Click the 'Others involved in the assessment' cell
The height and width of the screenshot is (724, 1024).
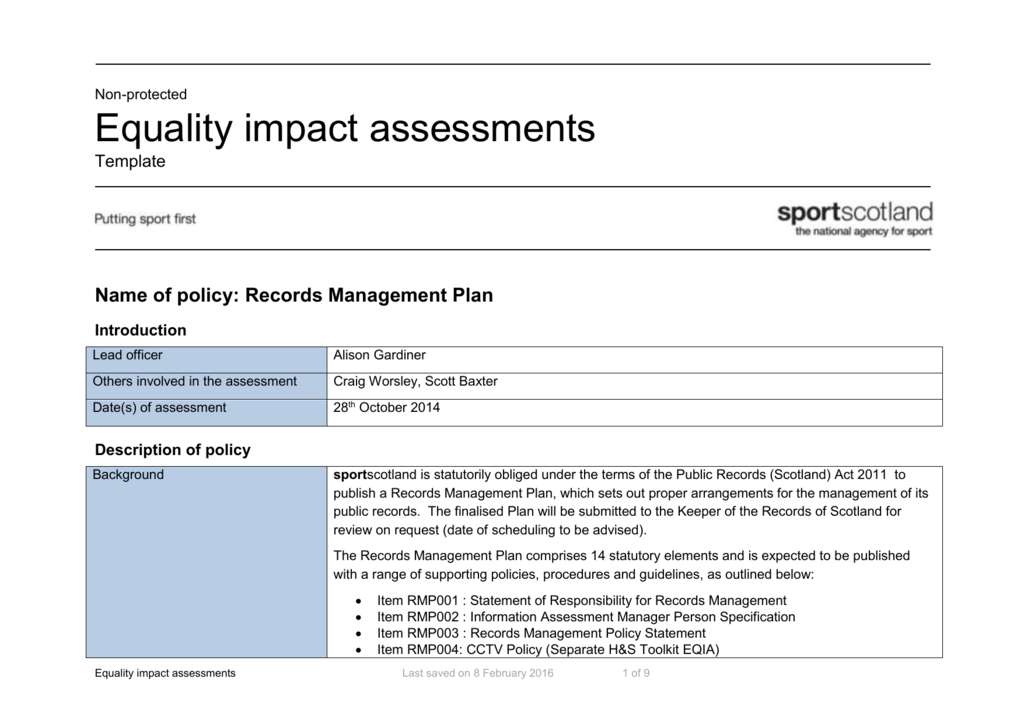coord(194,381)
